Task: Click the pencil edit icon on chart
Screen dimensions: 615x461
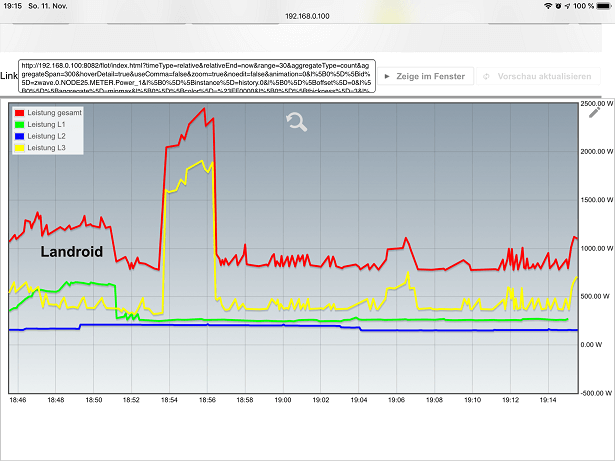Action: [597, 112]
